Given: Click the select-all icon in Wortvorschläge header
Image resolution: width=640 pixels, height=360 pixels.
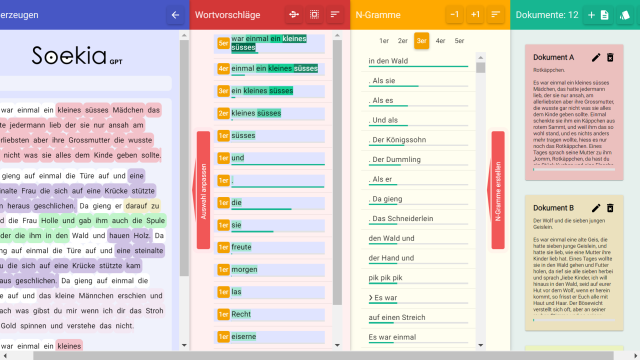Looking at the screenshot, I should (314, 15).
